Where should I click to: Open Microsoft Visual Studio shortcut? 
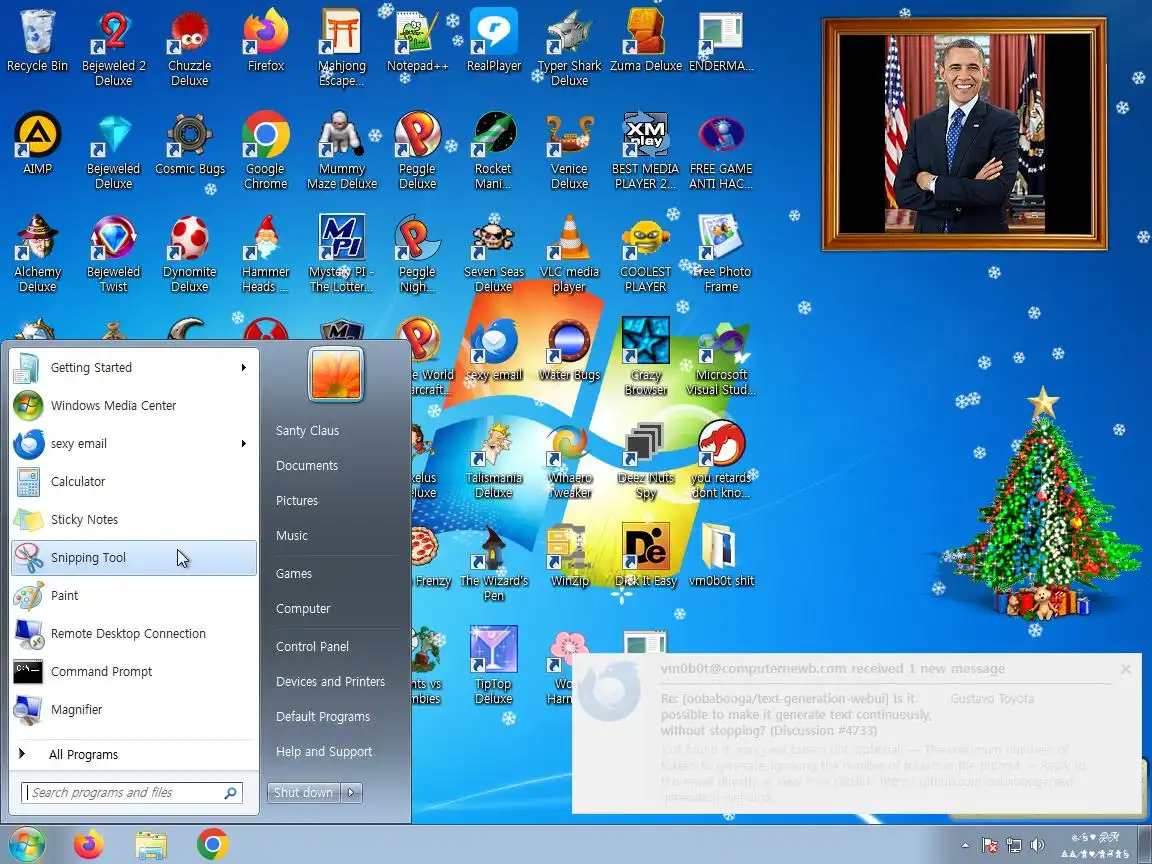[x=721, y=356]
